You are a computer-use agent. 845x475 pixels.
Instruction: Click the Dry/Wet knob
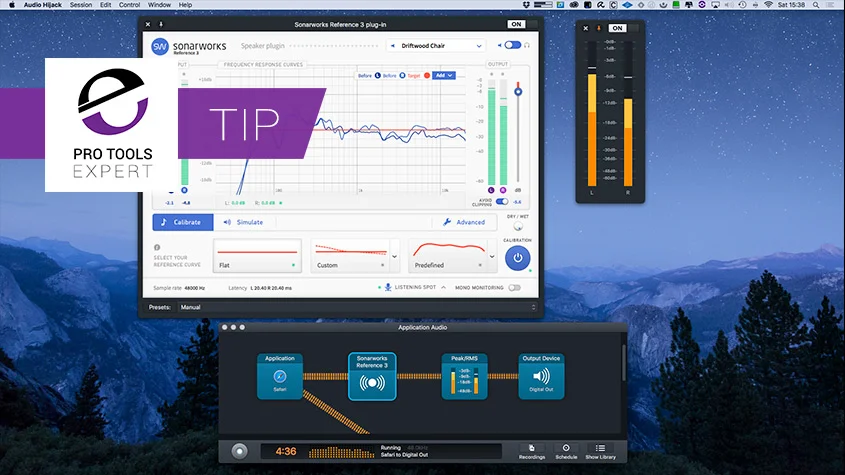click(x=518, y=226)
